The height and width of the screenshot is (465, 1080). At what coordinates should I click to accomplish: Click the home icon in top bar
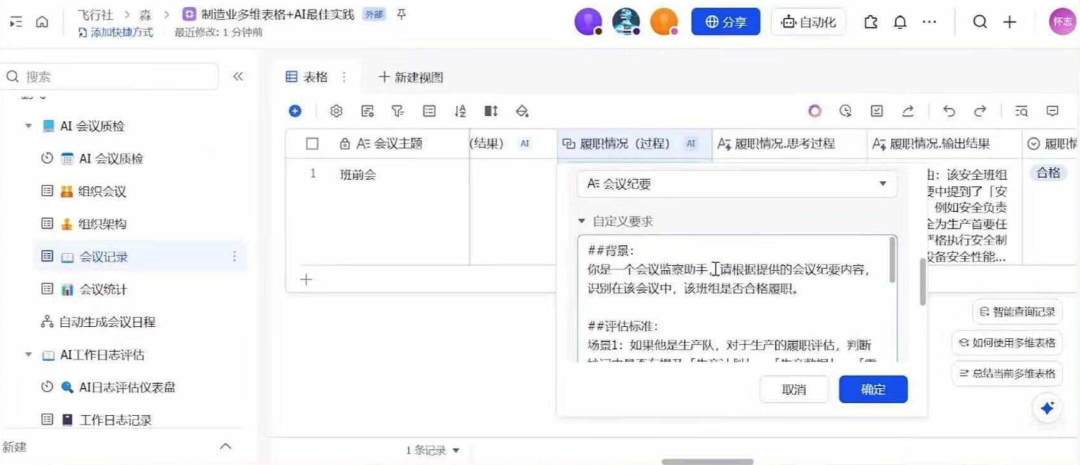42,22
